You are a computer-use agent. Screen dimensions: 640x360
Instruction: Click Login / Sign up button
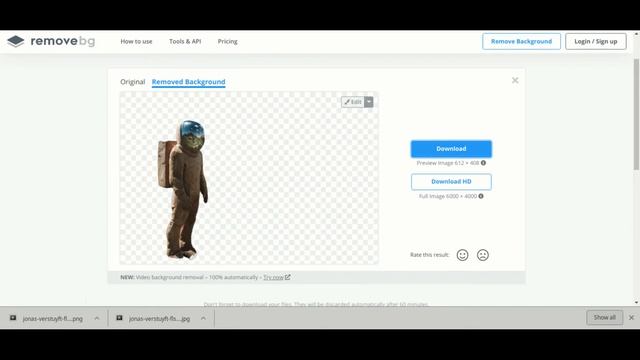(x=596, y=41)
